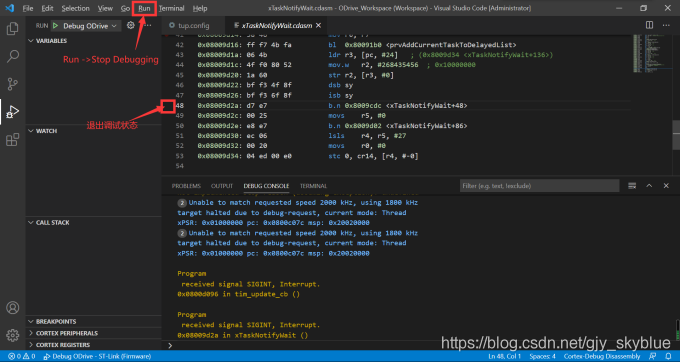This screenshot has height=362, width=681.
Task: Change indentation via Spaces: 4
Action: tap(542, 356)
